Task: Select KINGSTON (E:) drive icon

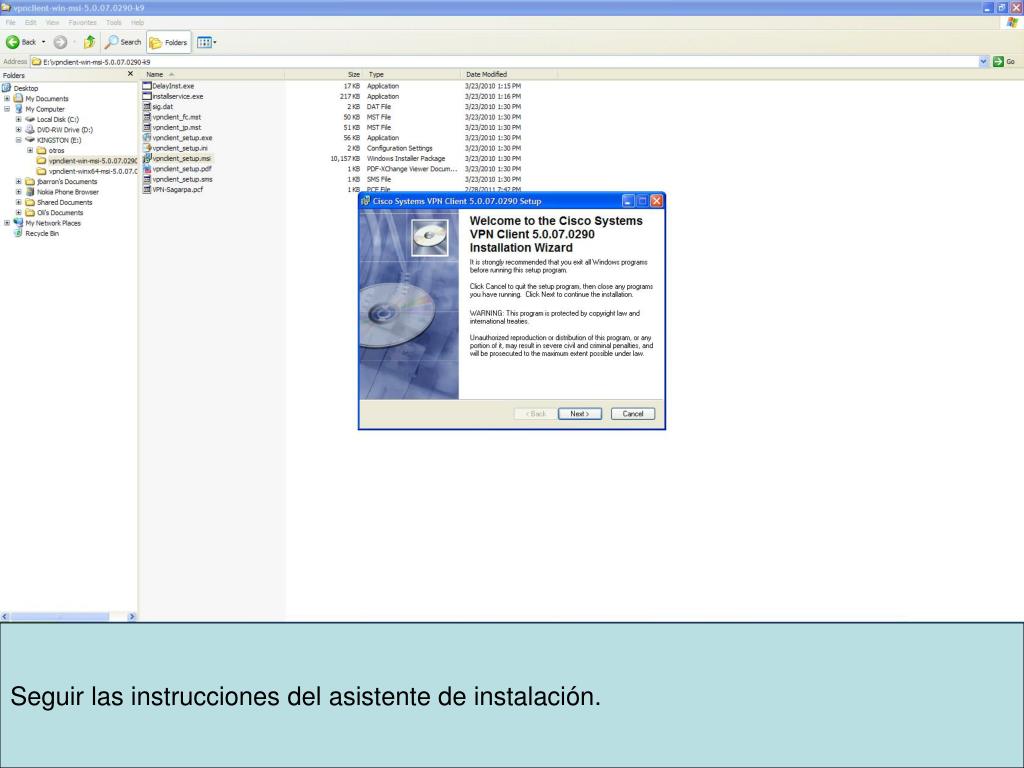Action: [30, 140]
